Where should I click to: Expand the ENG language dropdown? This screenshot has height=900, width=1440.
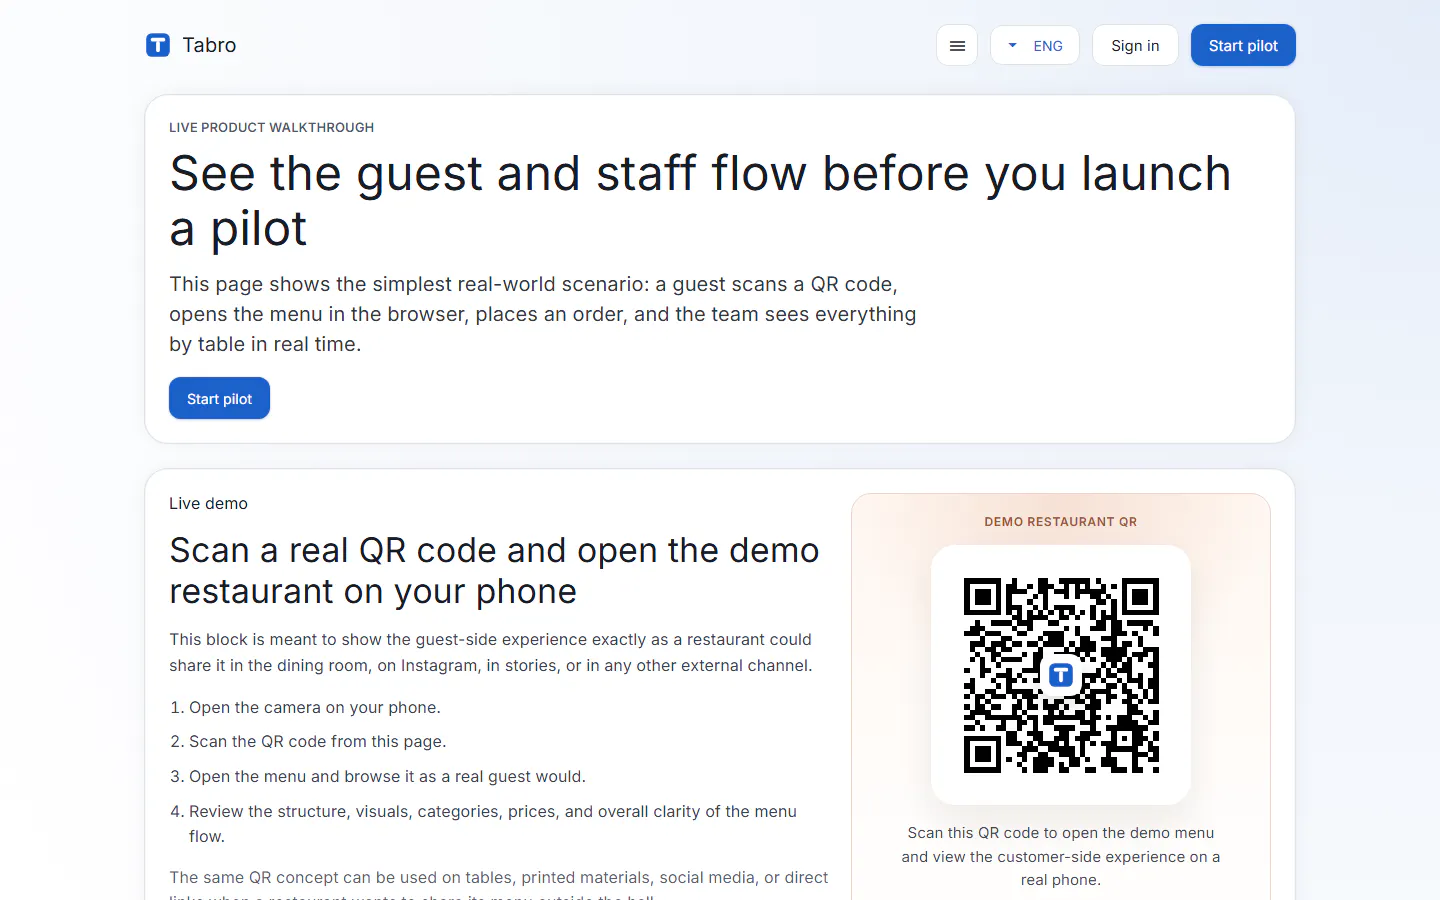(1035, 45)
